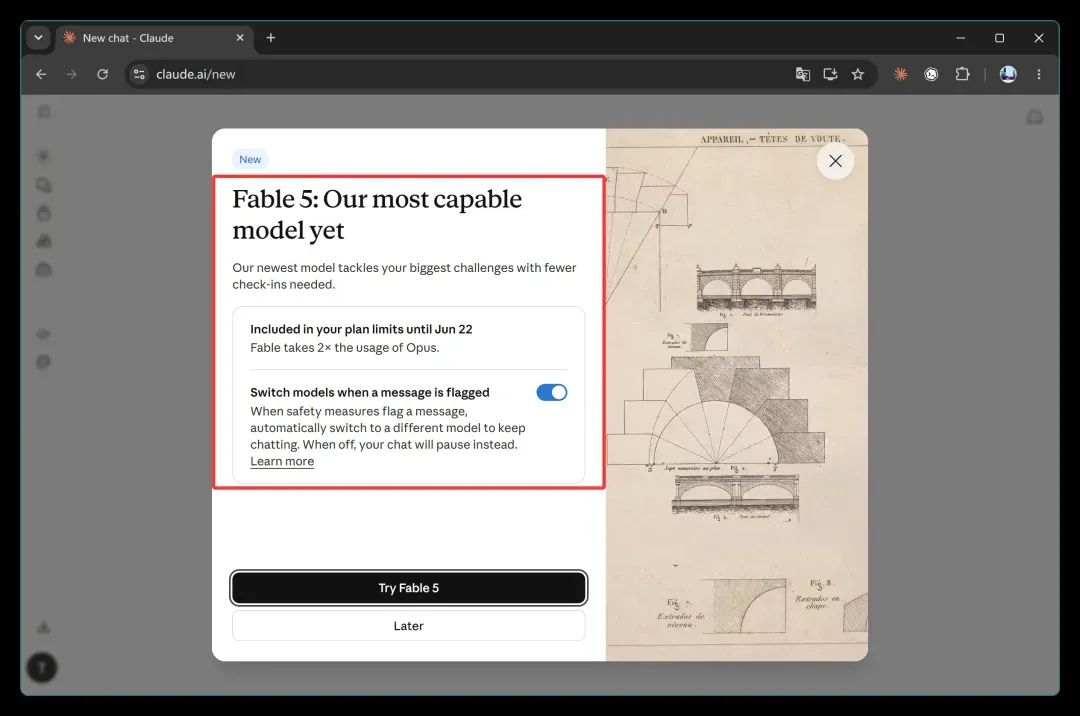This screenshot has height=716, width=1080.
Task: Open the translate page icon
Action: pos(802,74)
